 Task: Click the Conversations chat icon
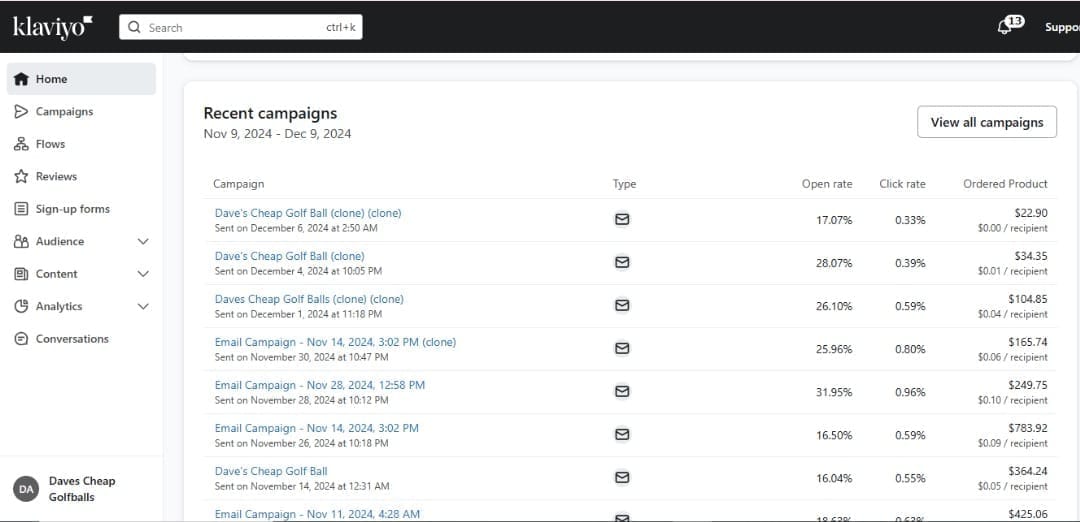21,339
